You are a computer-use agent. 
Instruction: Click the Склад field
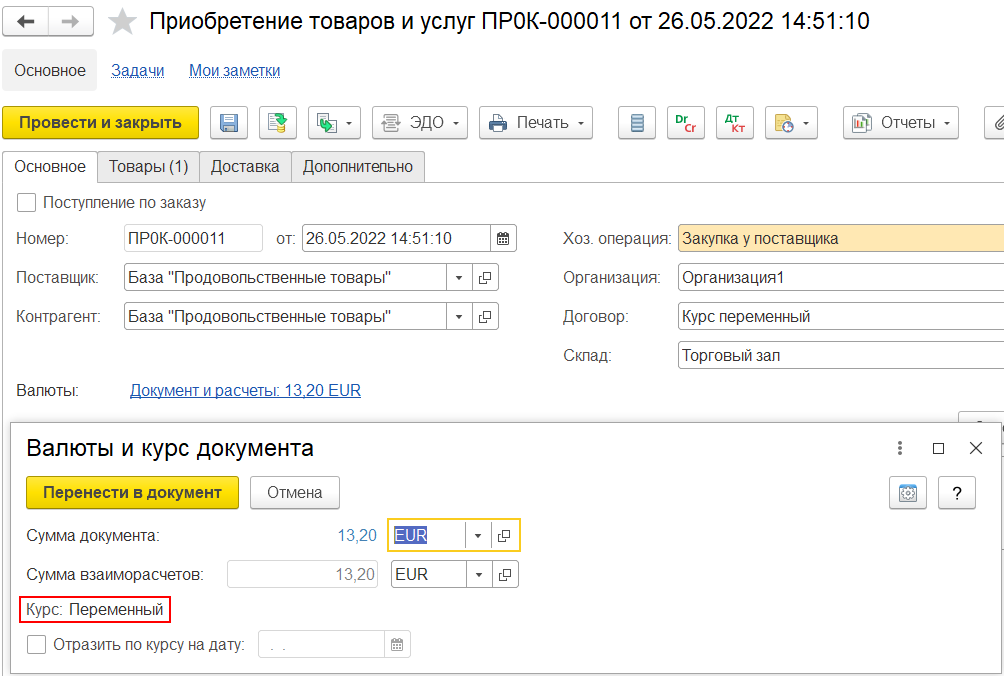click(x=841, y=355)
